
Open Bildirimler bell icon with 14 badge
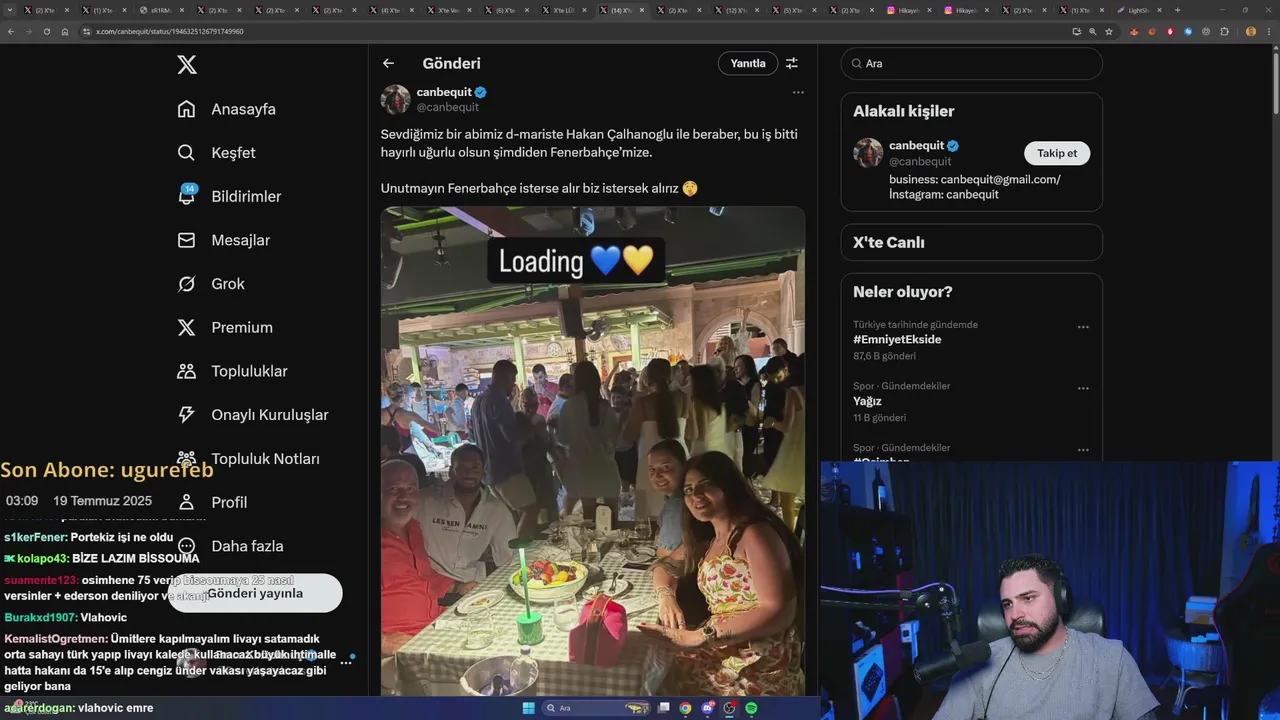186,195
